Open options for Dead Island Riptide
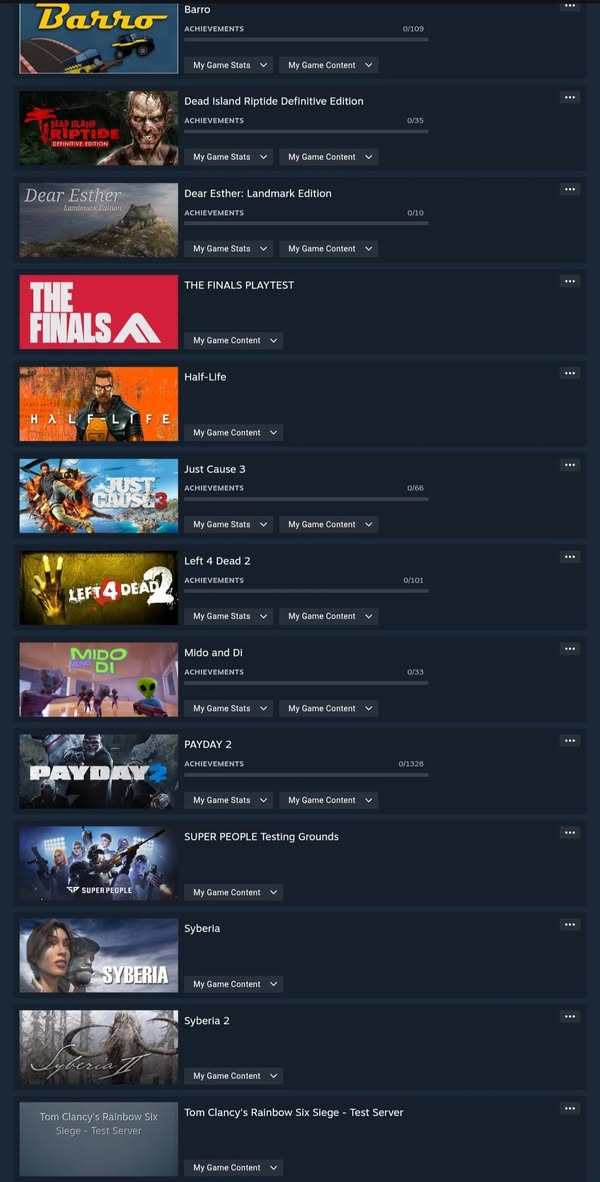 570,97
